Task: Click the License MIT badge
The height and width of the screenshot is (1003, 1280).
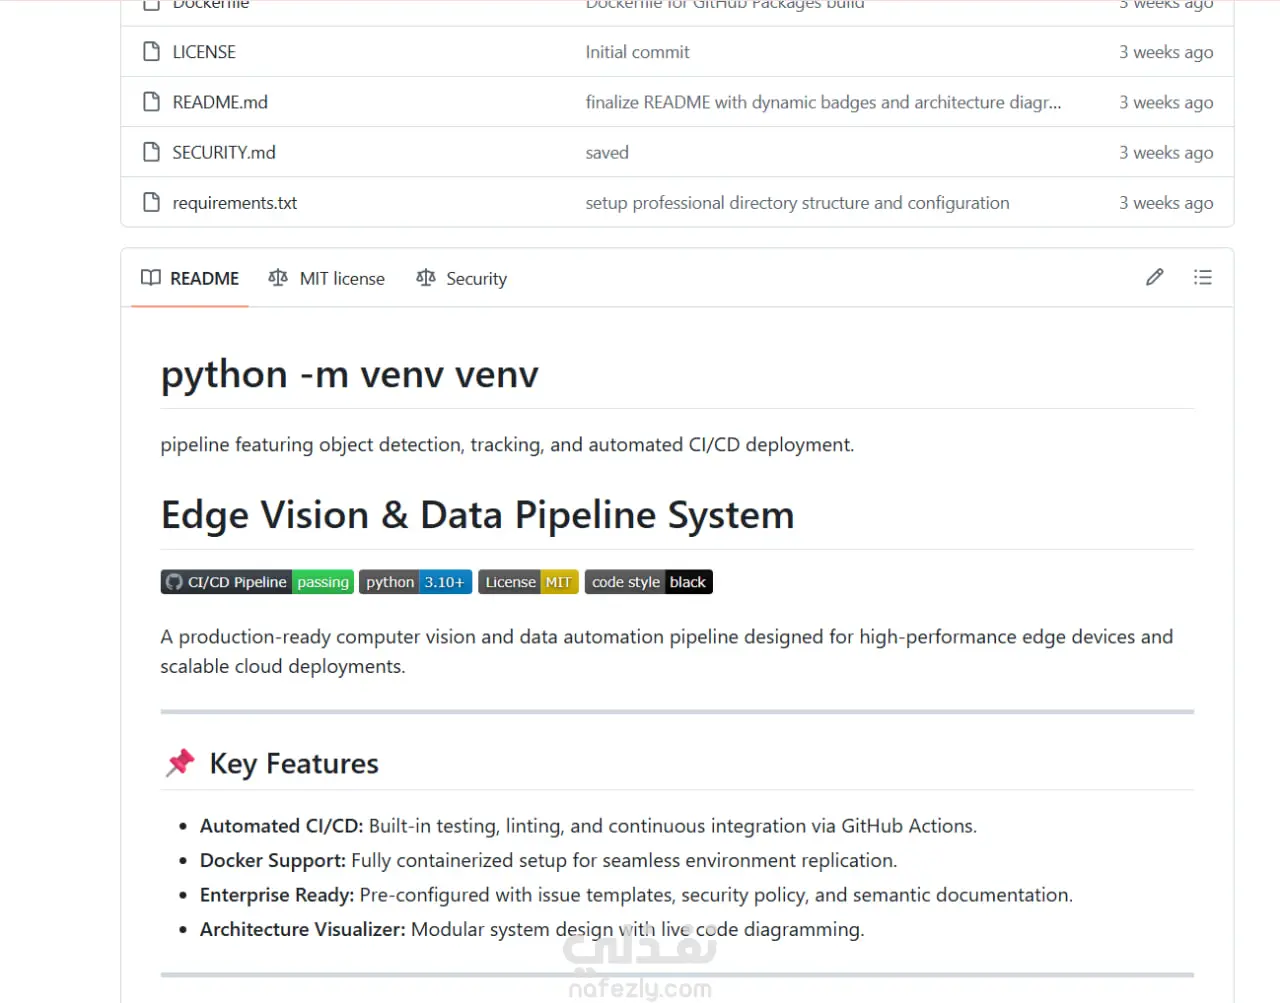Action: 528,582
